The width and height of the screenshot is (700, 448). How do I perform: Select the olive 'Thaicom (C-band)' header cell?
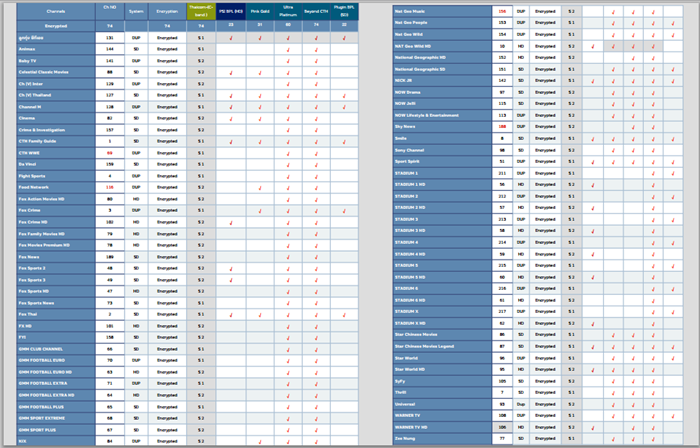pyautogui.click(x=201, y=12)
